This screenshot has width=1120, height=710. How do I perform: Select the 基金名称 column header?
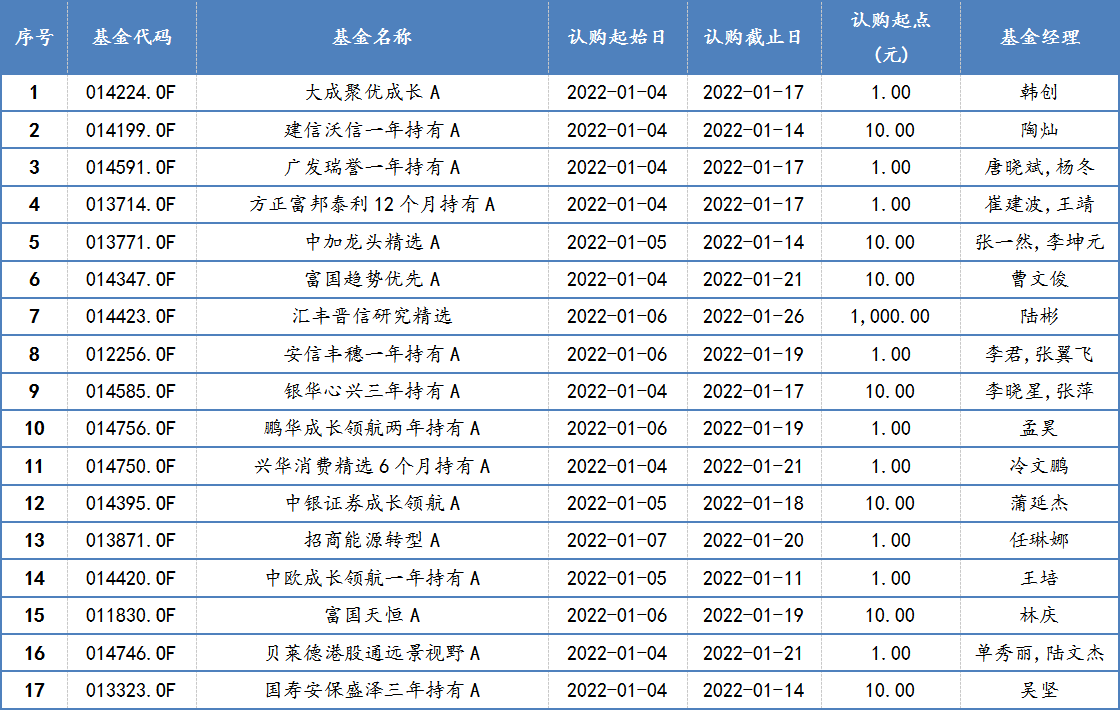pyautogui.click(x=372, y=37)
